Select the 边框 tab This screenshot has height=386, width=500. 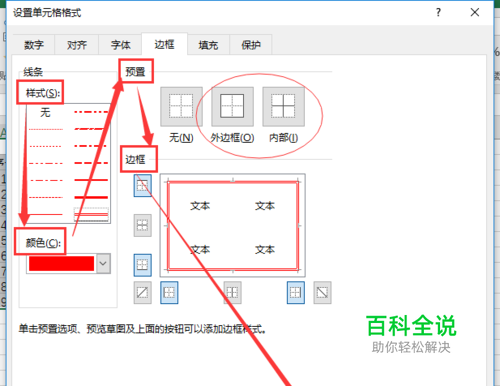point(164,44)
